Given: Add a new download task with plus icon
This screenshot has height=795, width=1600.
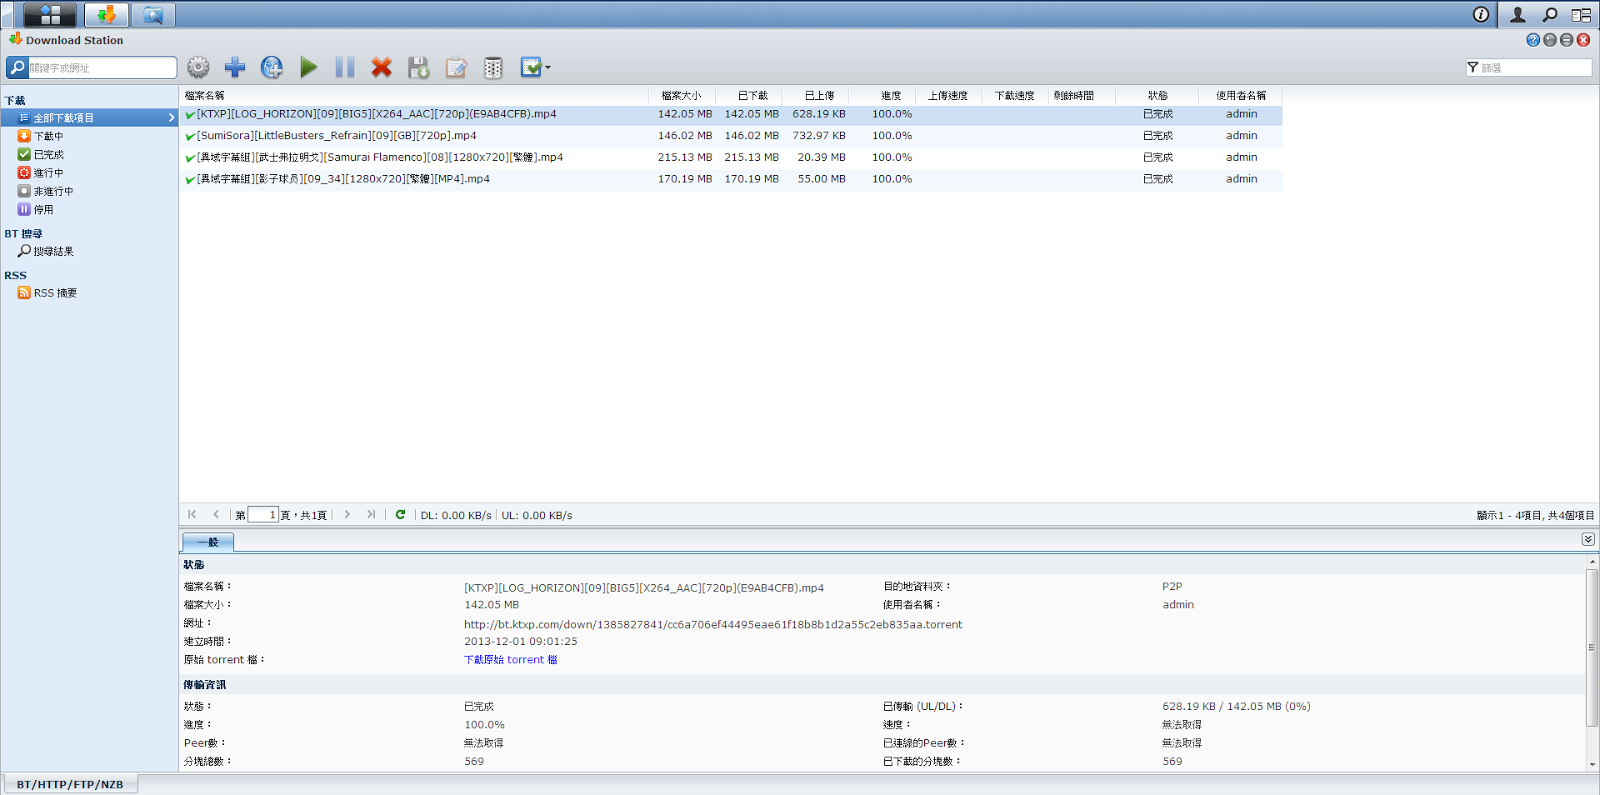Looking at the screenshot, I should pyautogui.click(x=235, y=67).
